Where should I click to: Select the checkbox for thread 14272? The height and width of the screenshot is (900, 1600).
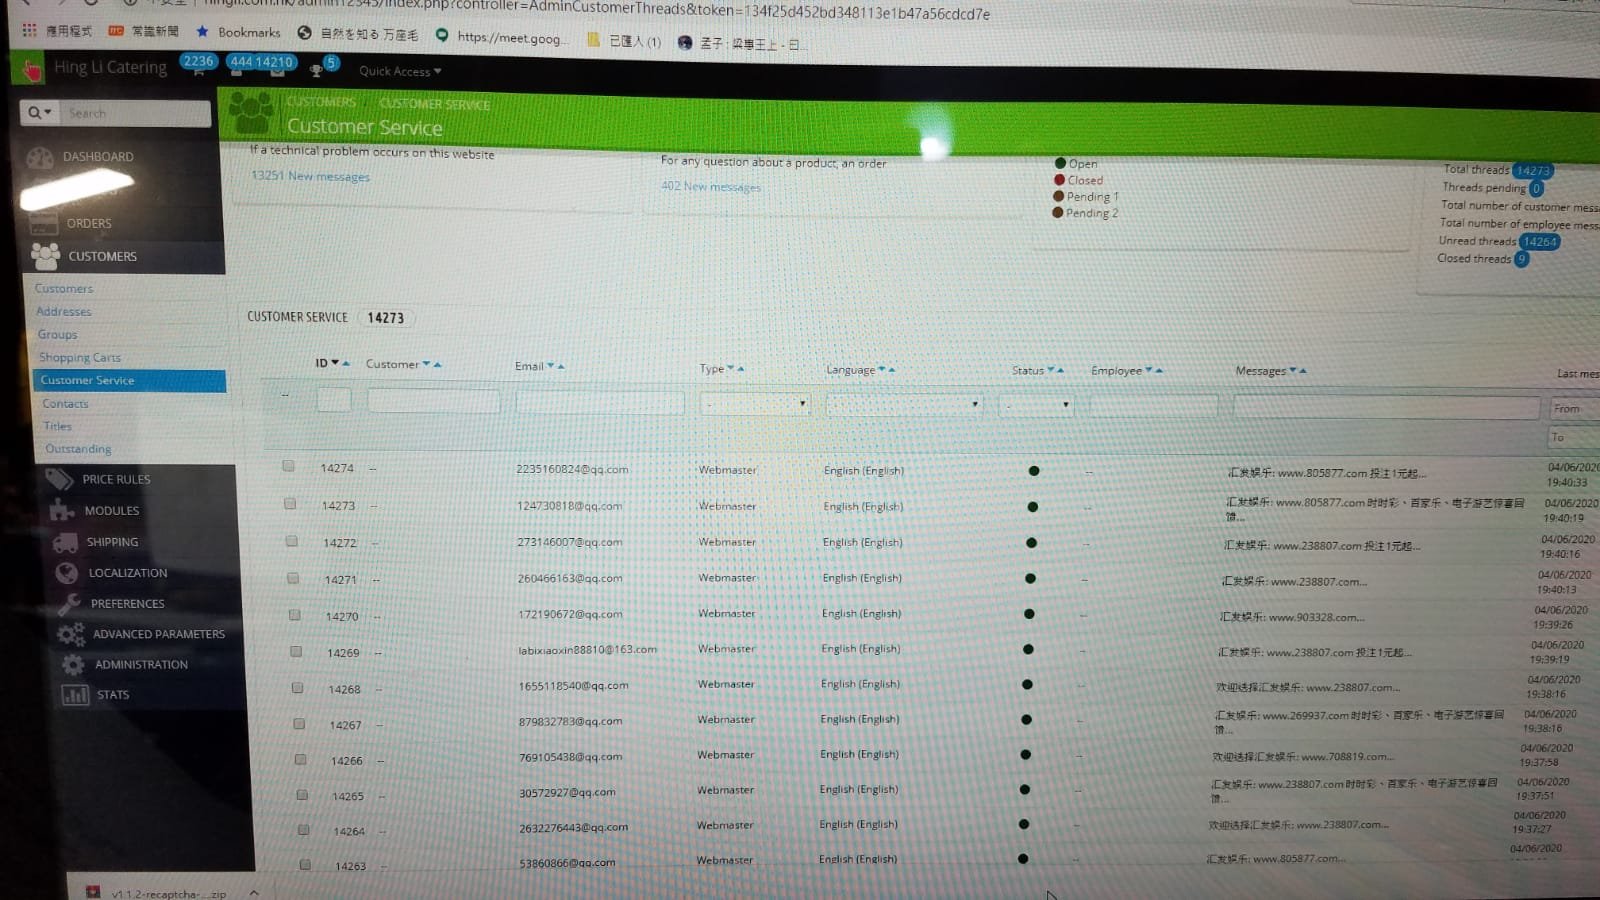292,541
